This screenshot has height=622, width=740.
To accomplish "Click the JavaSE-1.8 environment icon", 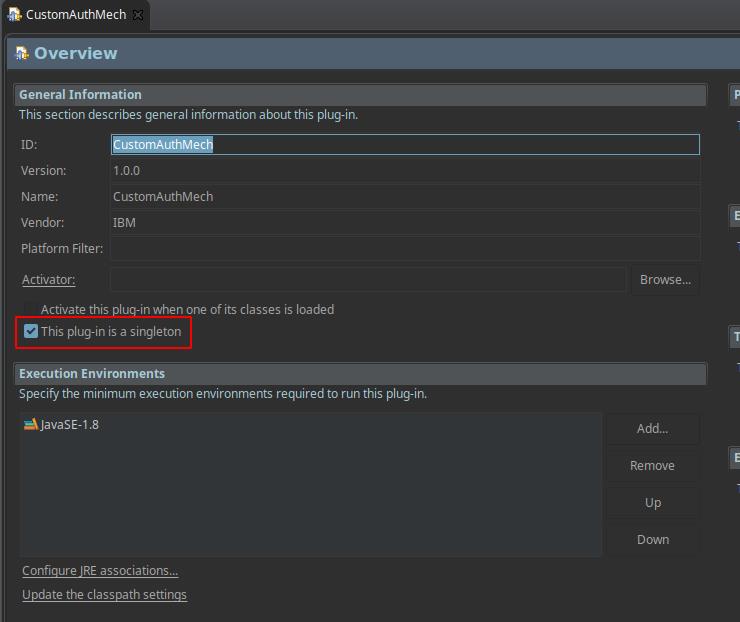I will pyautogui.click(x=31, y=424).
